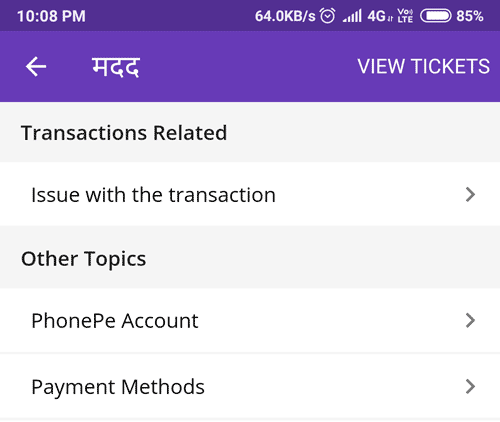Click the alarm clock status icon
Screen dimensions: 500x422
tap(327, 16)
